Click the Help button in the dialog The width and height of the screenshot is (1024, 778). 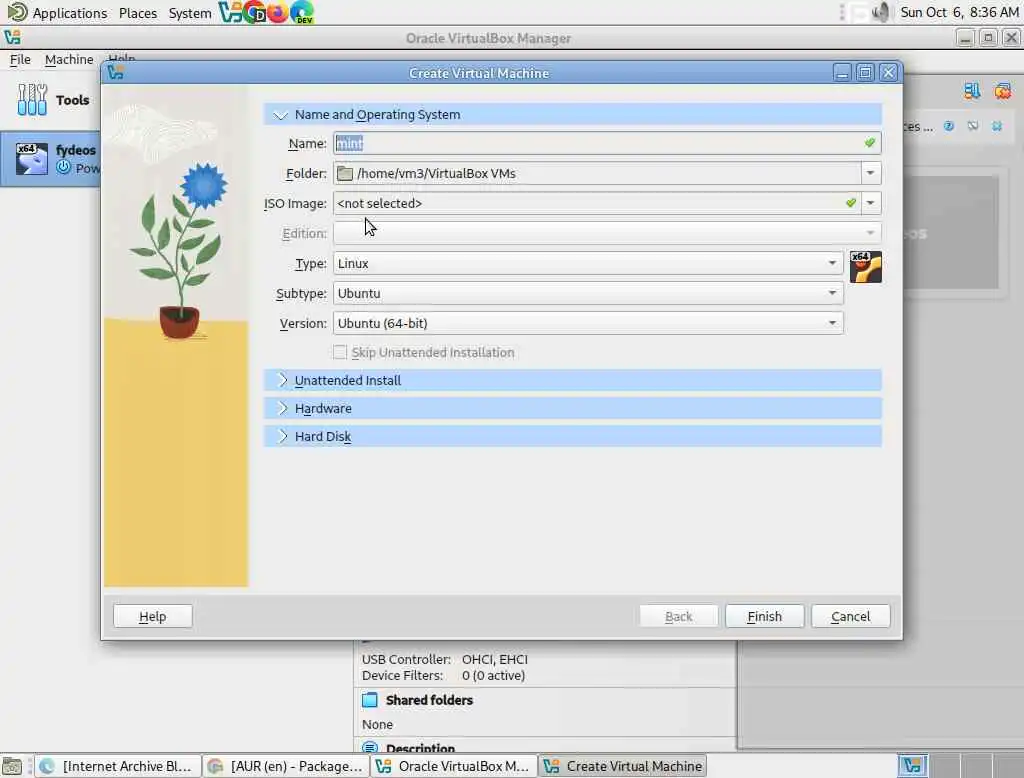click(x=153, y=616)
